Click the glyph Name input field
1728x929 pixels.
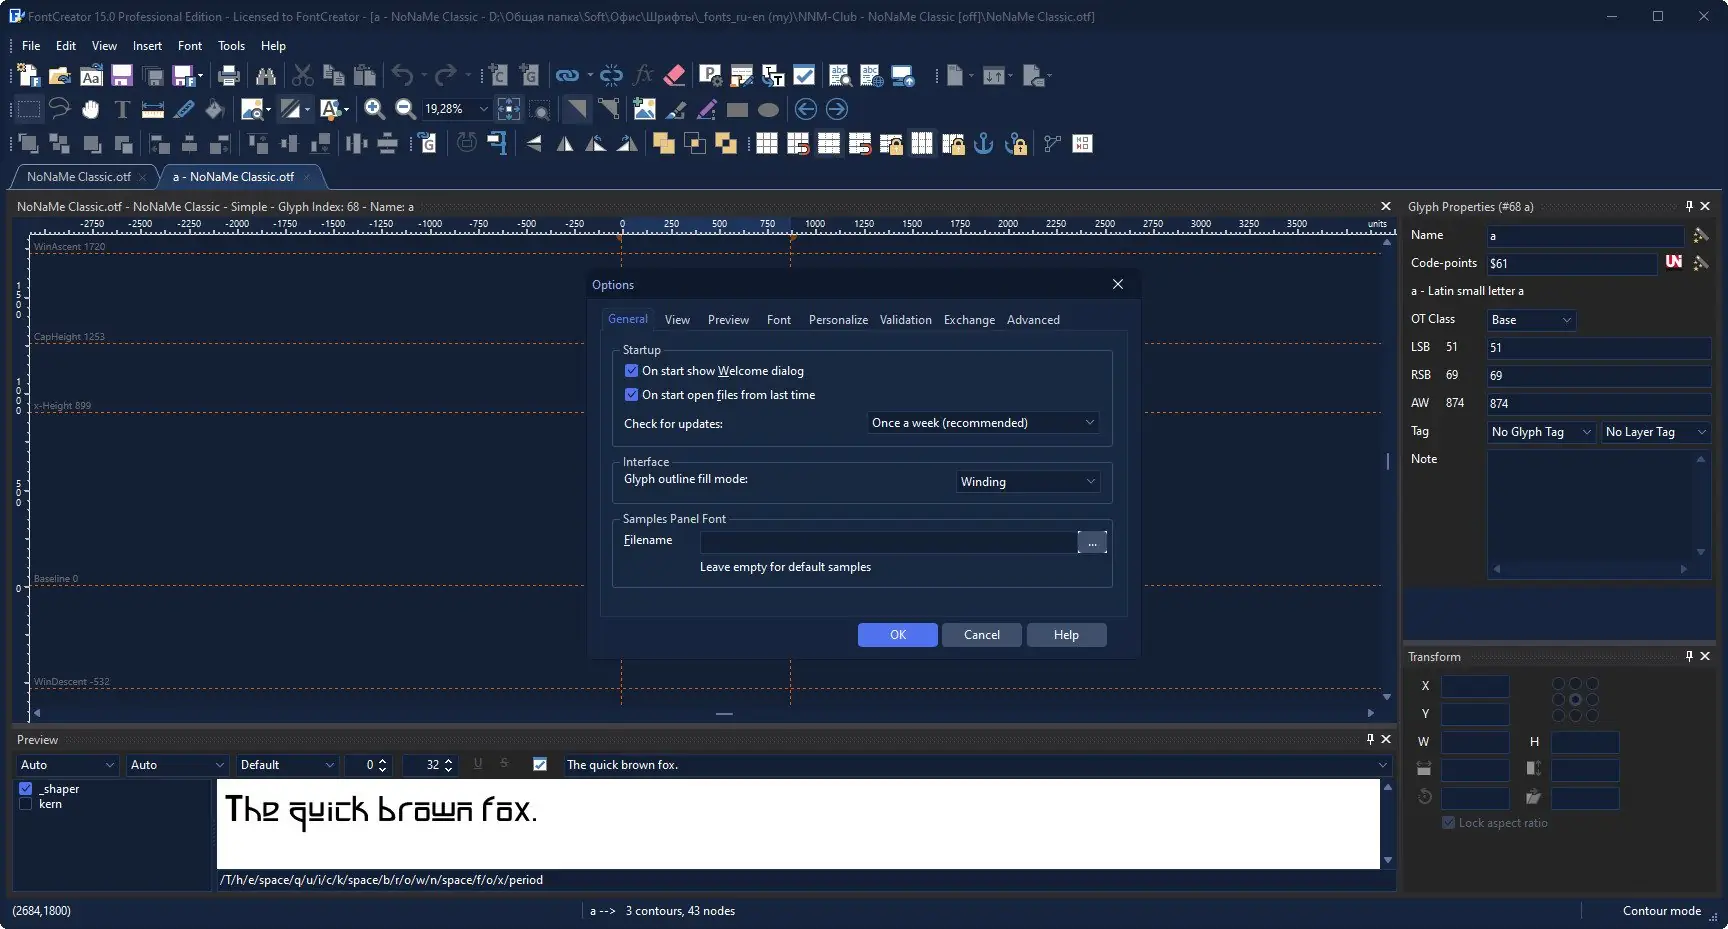(1586, 236)
